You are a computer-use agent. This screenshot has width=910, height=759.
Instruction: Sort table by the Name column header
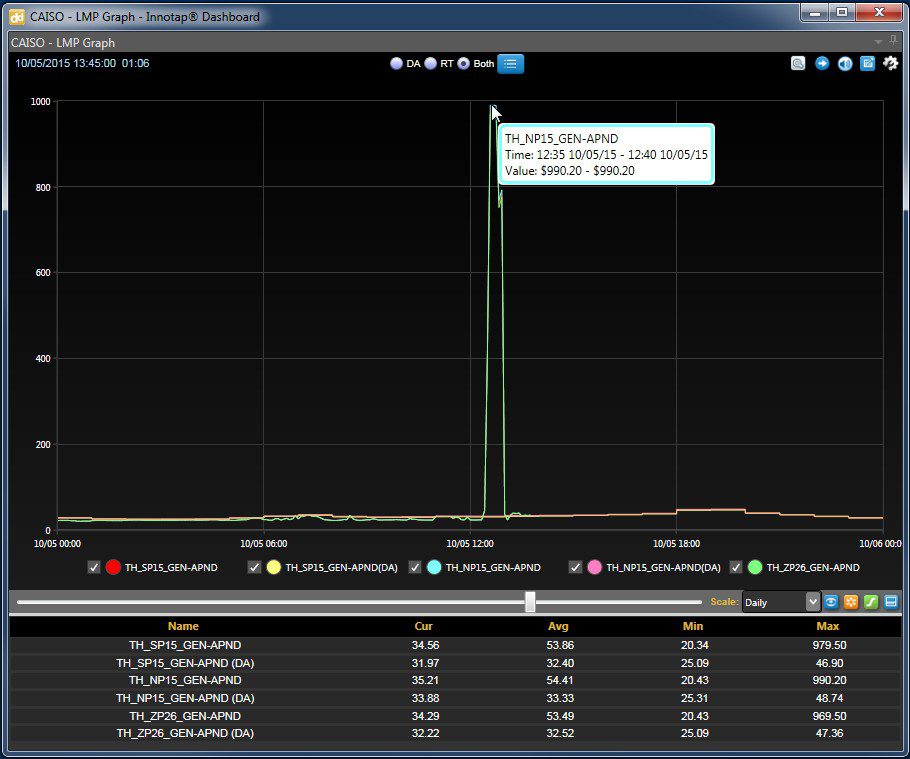coord(183,626)
